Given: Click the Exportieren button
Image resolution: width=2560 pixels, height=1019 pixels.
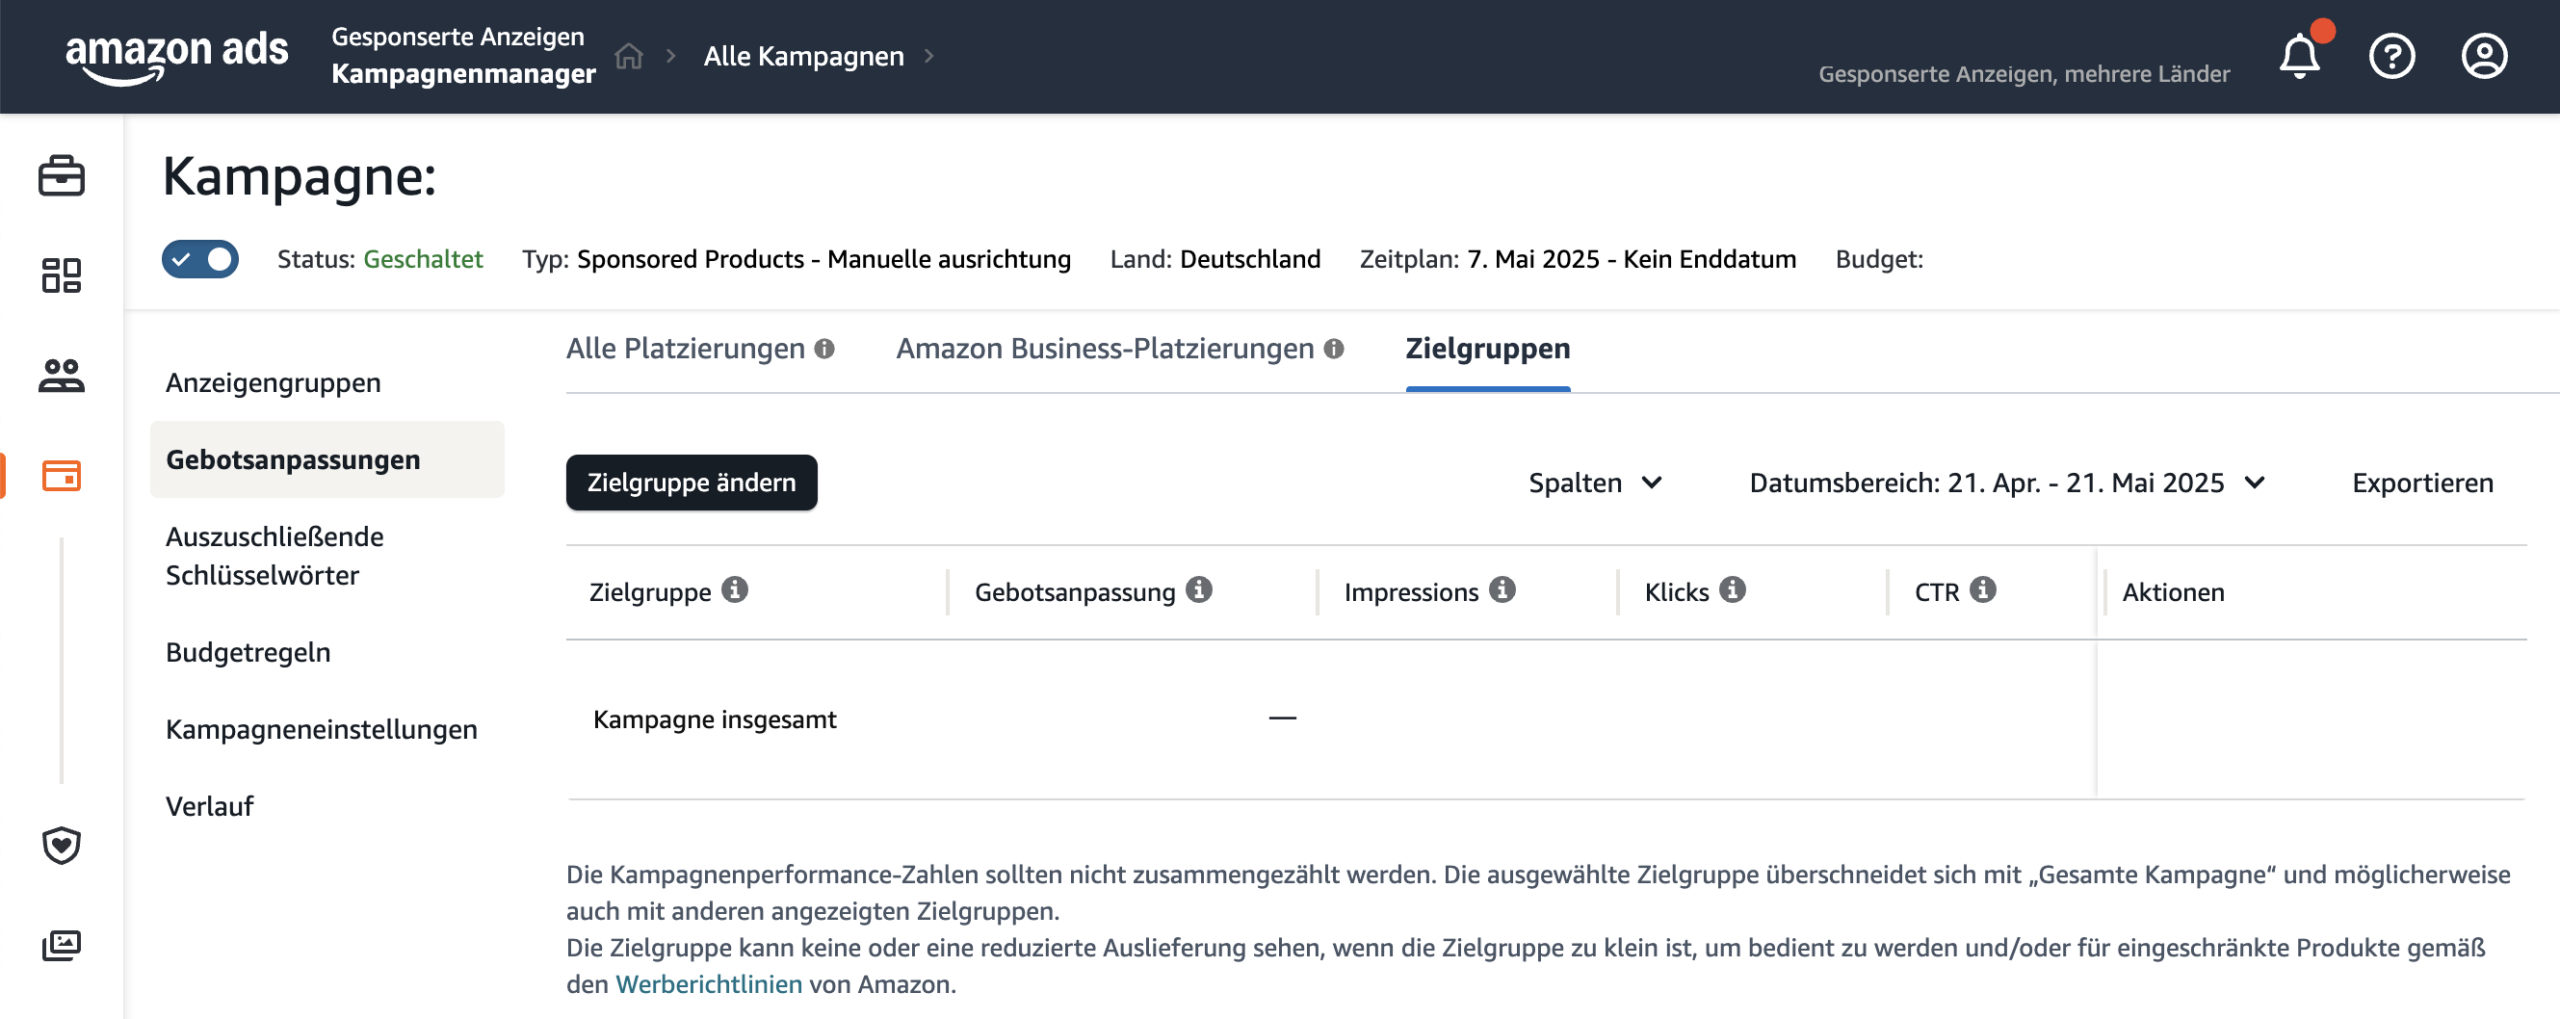Looking at the screenshot, I should point(2423,483).
